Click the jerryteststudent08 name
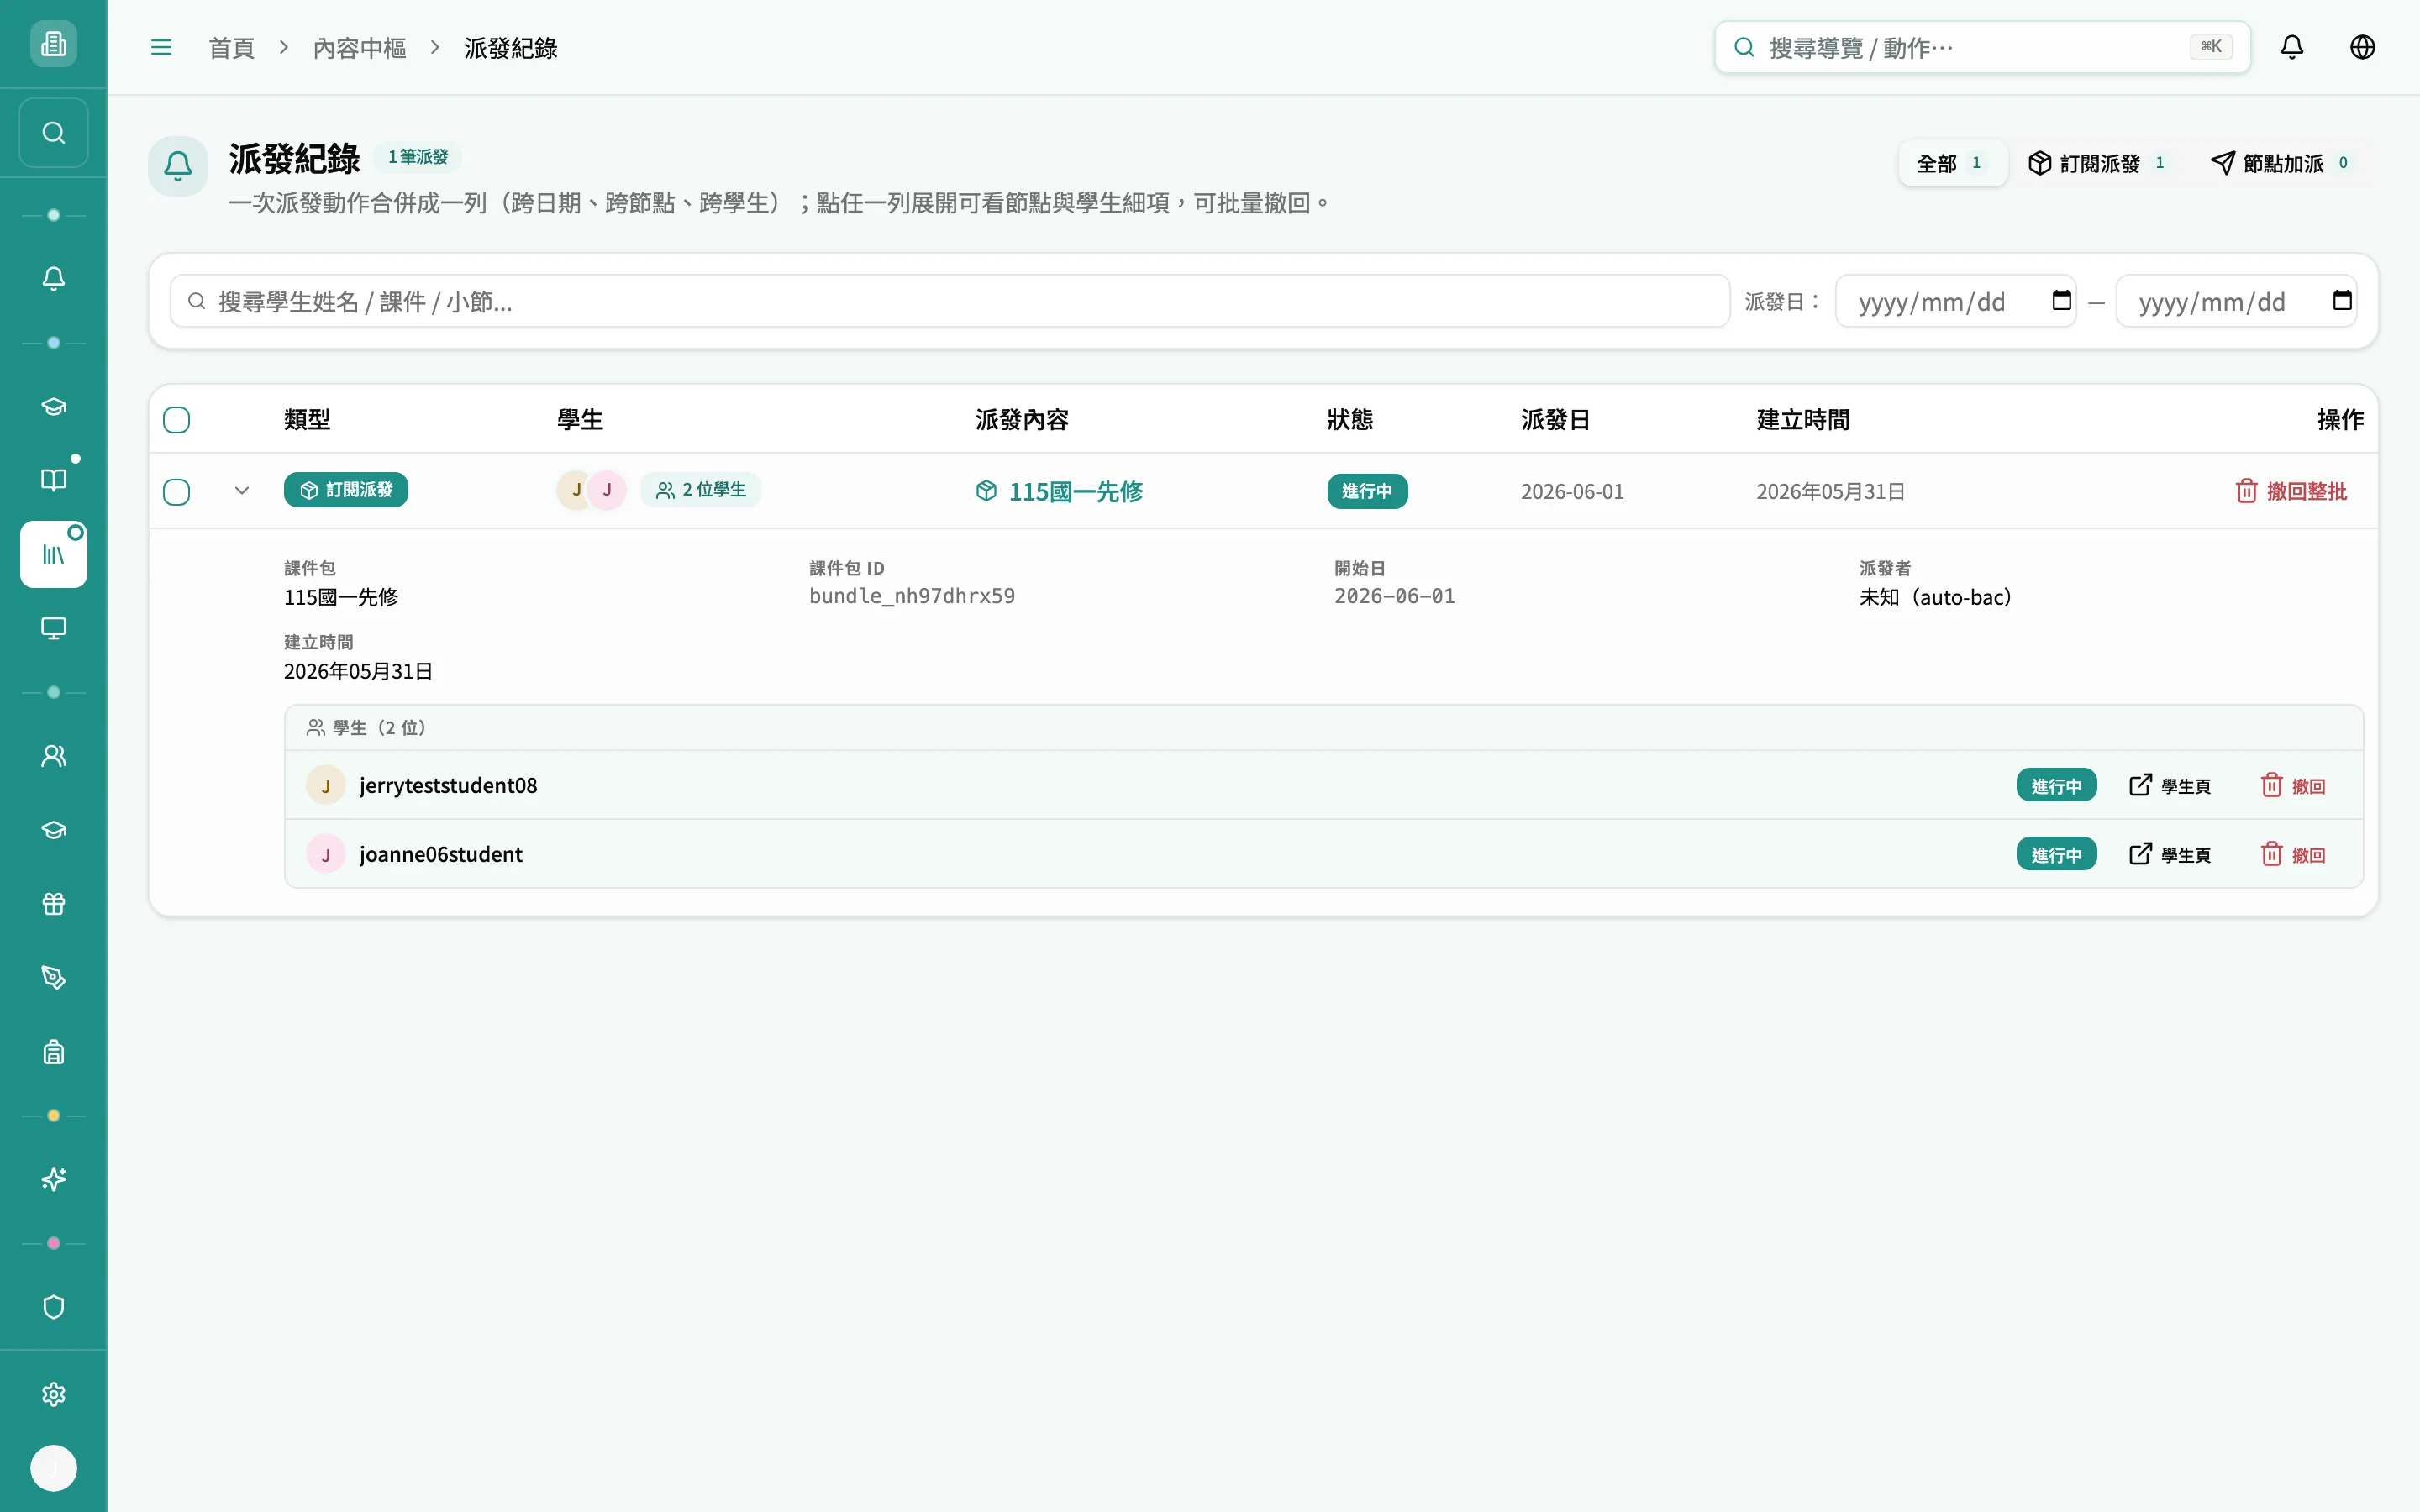Screen dimensions: 2420x1512 448,785
